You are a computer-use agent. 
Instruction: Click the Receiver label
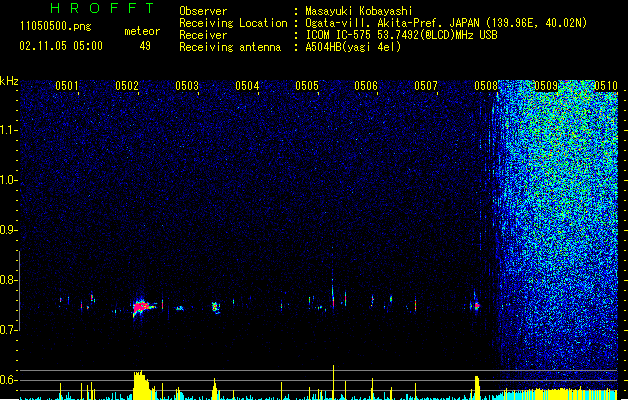pyautogui.click(x=203, y=35)
